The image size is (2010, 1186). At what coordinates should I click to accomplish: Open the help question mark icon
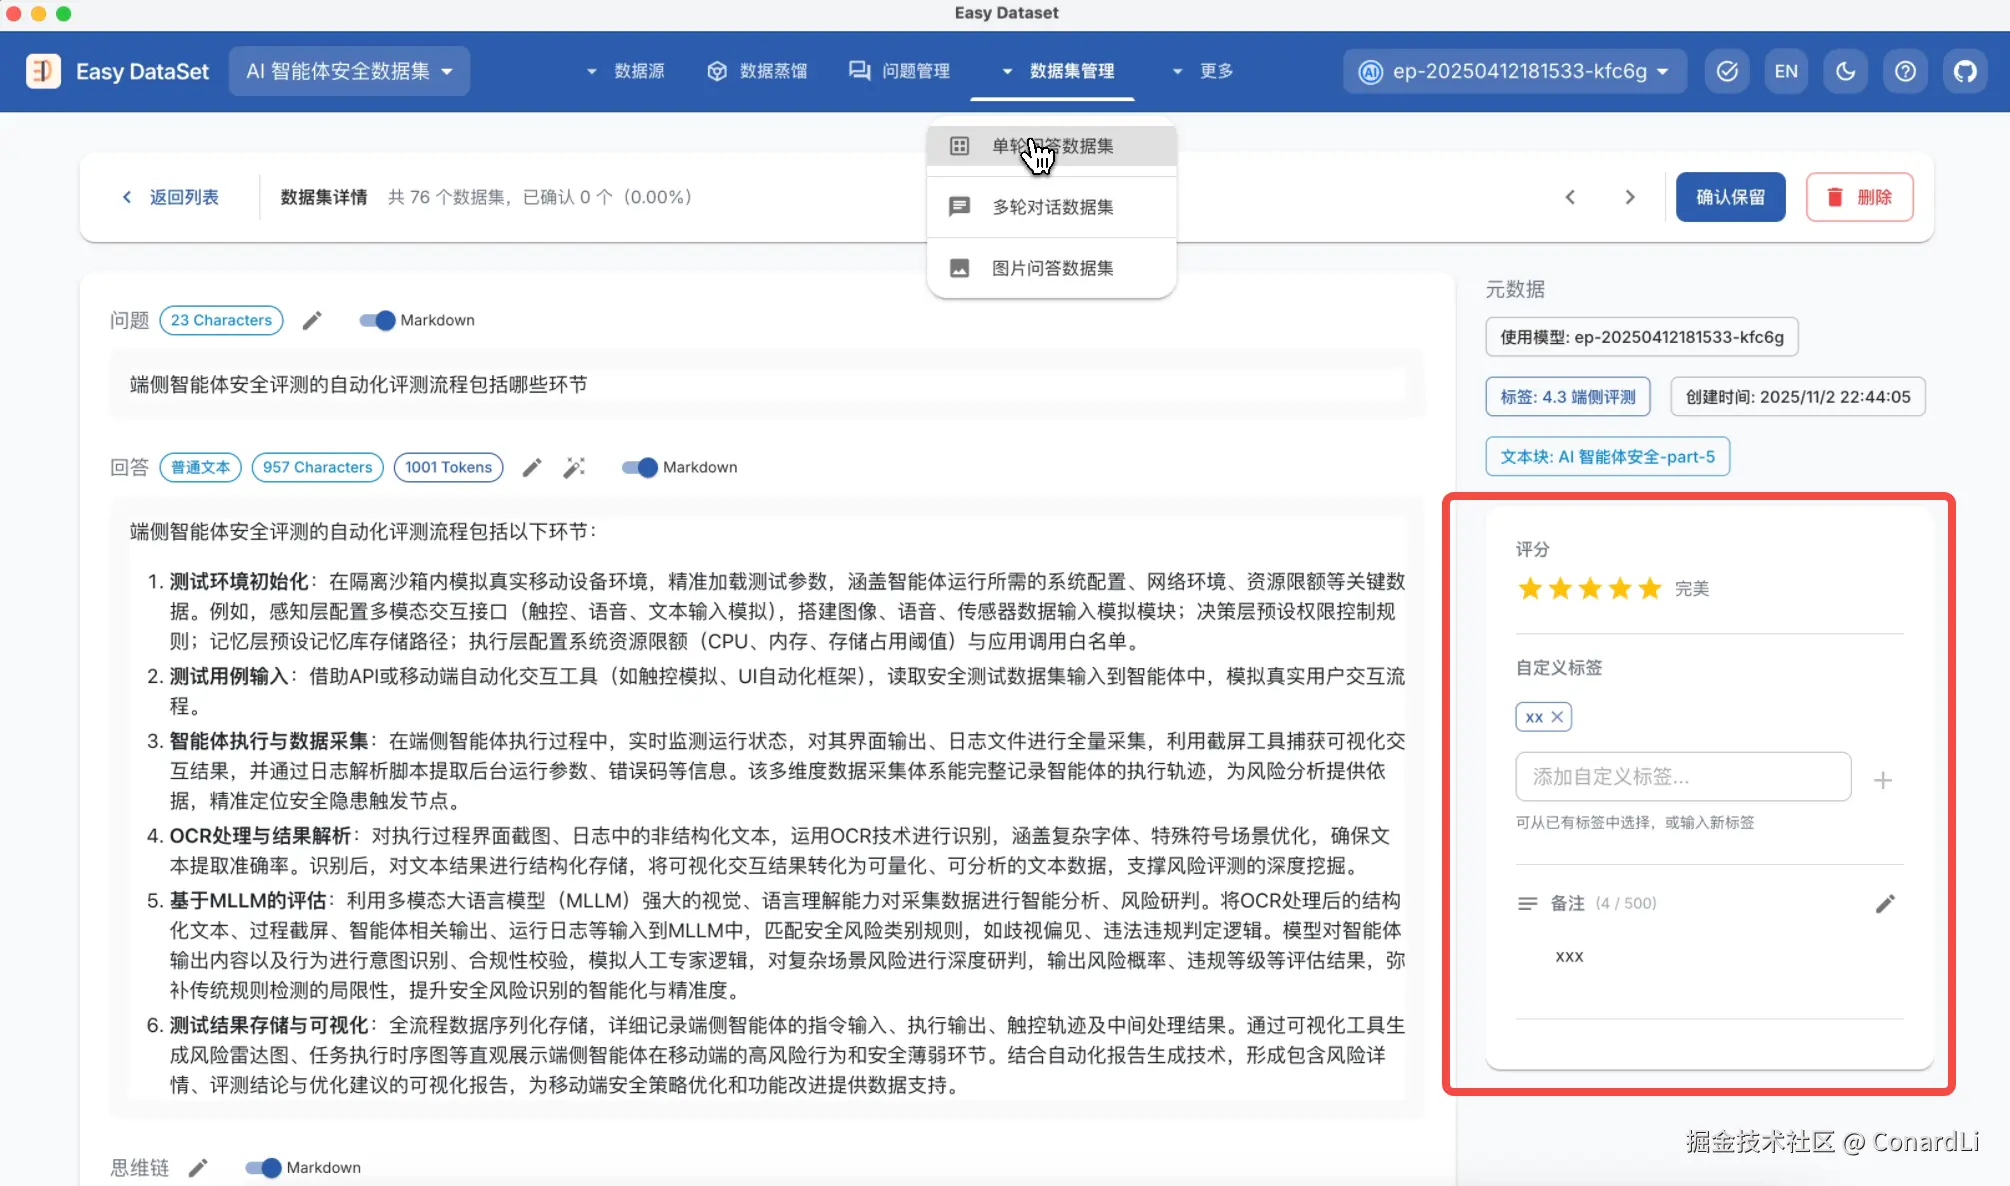pos(1905,71)
